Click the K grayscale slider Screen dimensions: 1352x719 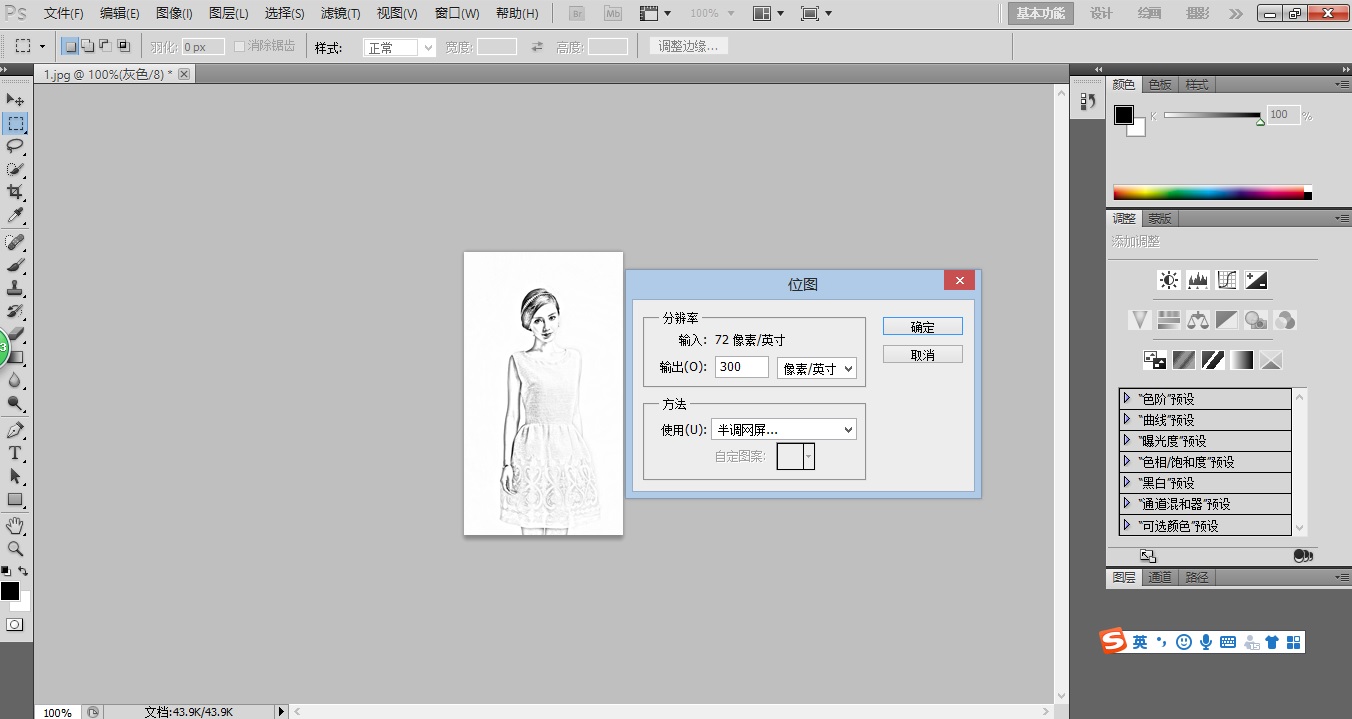click(x=1212, y=116)
